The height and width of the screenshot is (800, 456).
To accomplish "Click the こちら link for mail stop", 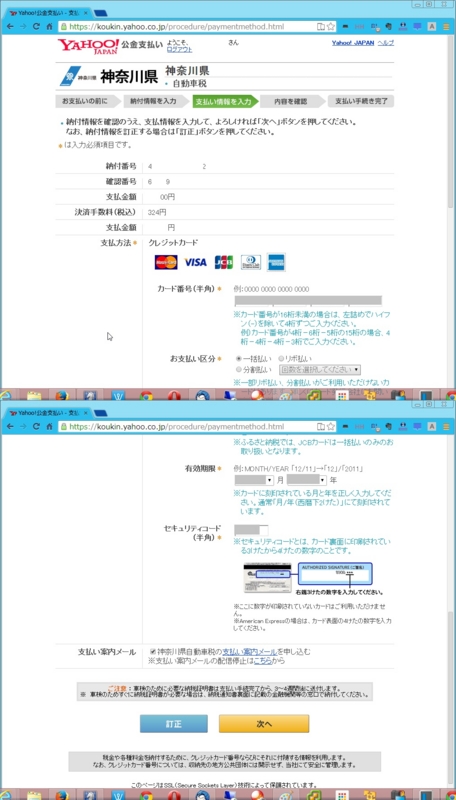I will (262, 661).
